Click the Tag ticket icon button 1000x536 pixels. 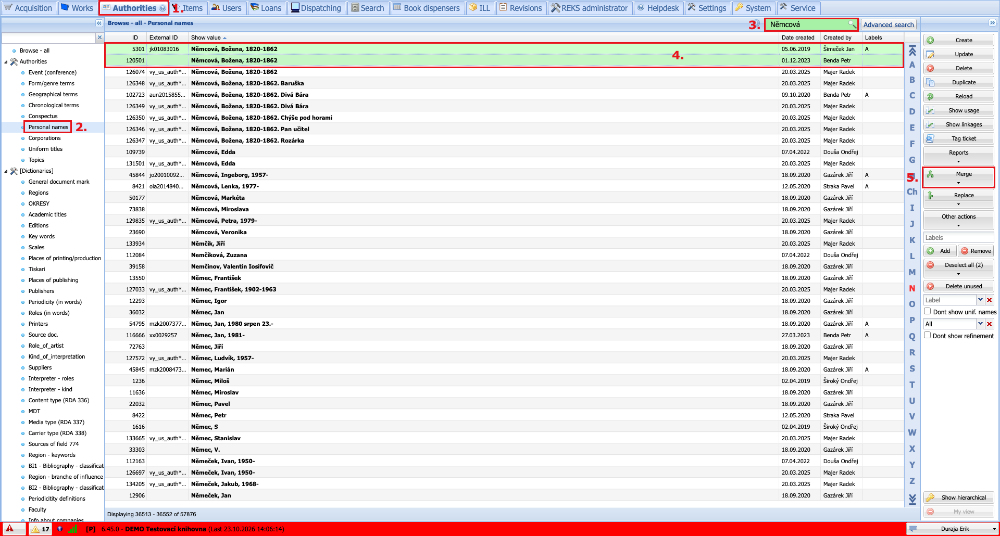pos(959,138)
